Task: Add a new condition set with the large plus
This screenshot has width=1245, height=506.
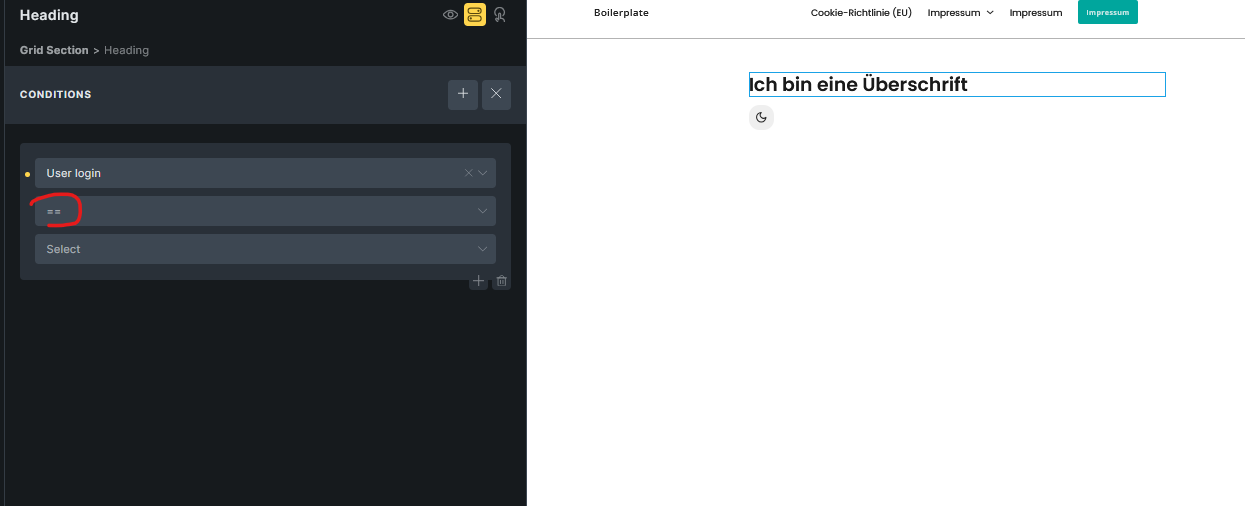Action: point(463,95)
